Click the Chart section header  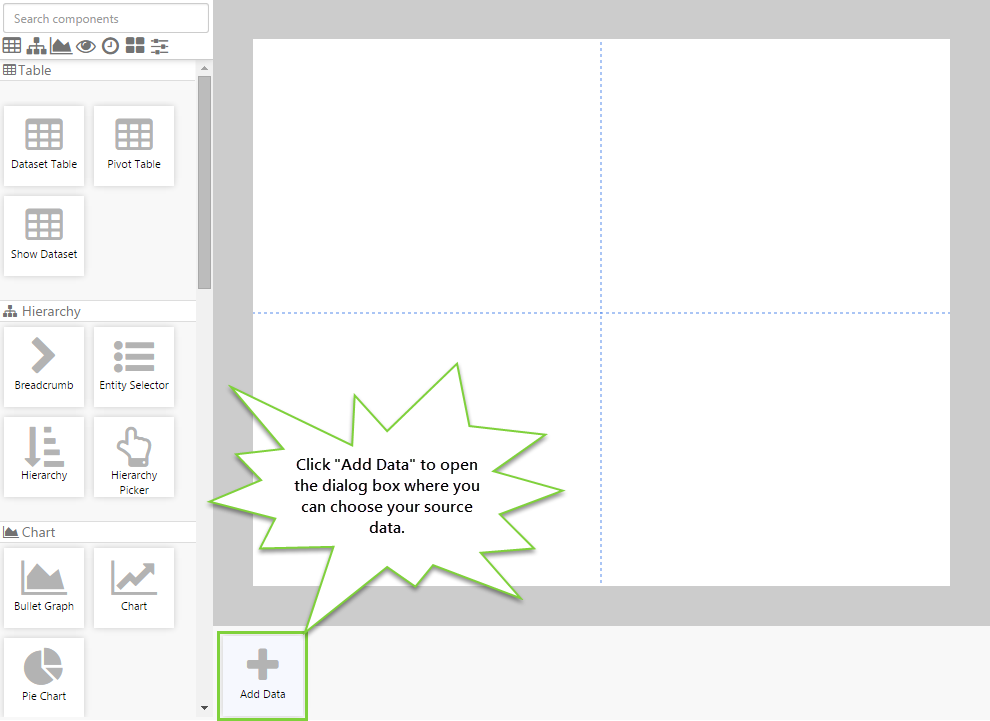38,533
